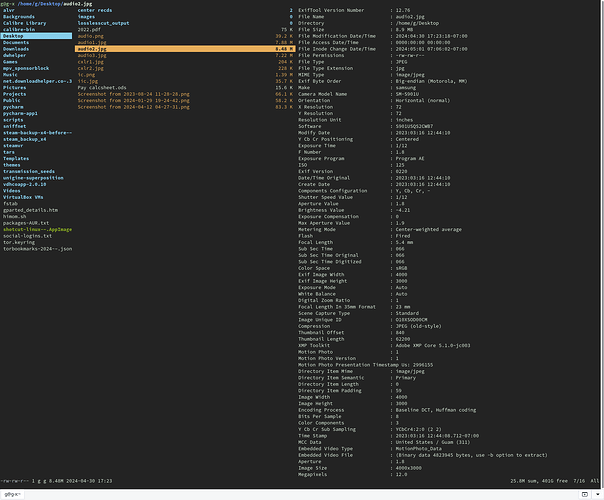Select the sniffnet folder
Image resolution: width=604 pixels, height=500 pixels.
pyautogui.click(x=14, y=126)
